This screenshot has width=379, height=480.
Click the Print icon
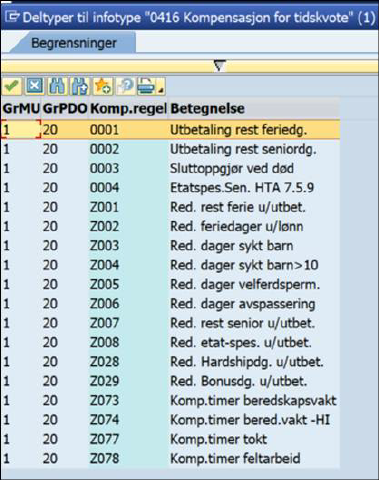[147, 86]
